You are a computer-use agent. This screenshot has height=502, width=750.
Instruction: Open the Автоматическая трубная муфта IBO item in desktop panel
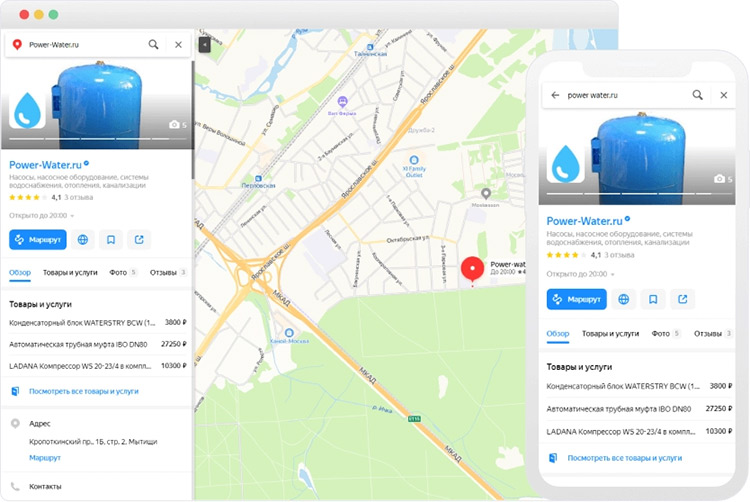point(98,344)
